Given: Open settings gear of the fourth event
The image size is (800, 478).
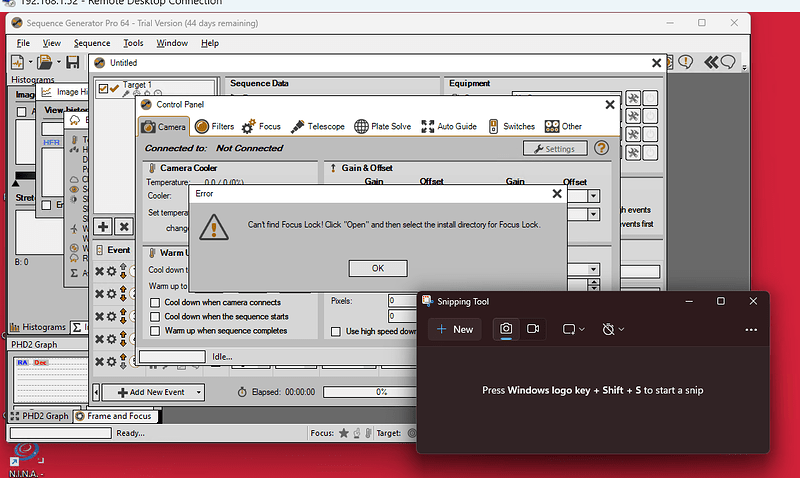Looking at the screenshot, I should click(x=111, y=339).
